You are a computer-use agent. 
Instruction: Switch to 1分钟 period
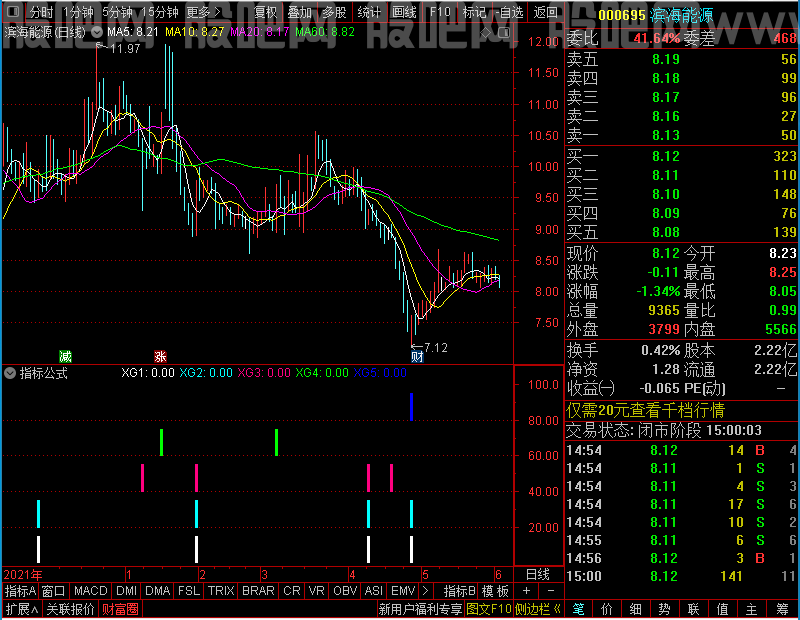[x=78, y=12]
